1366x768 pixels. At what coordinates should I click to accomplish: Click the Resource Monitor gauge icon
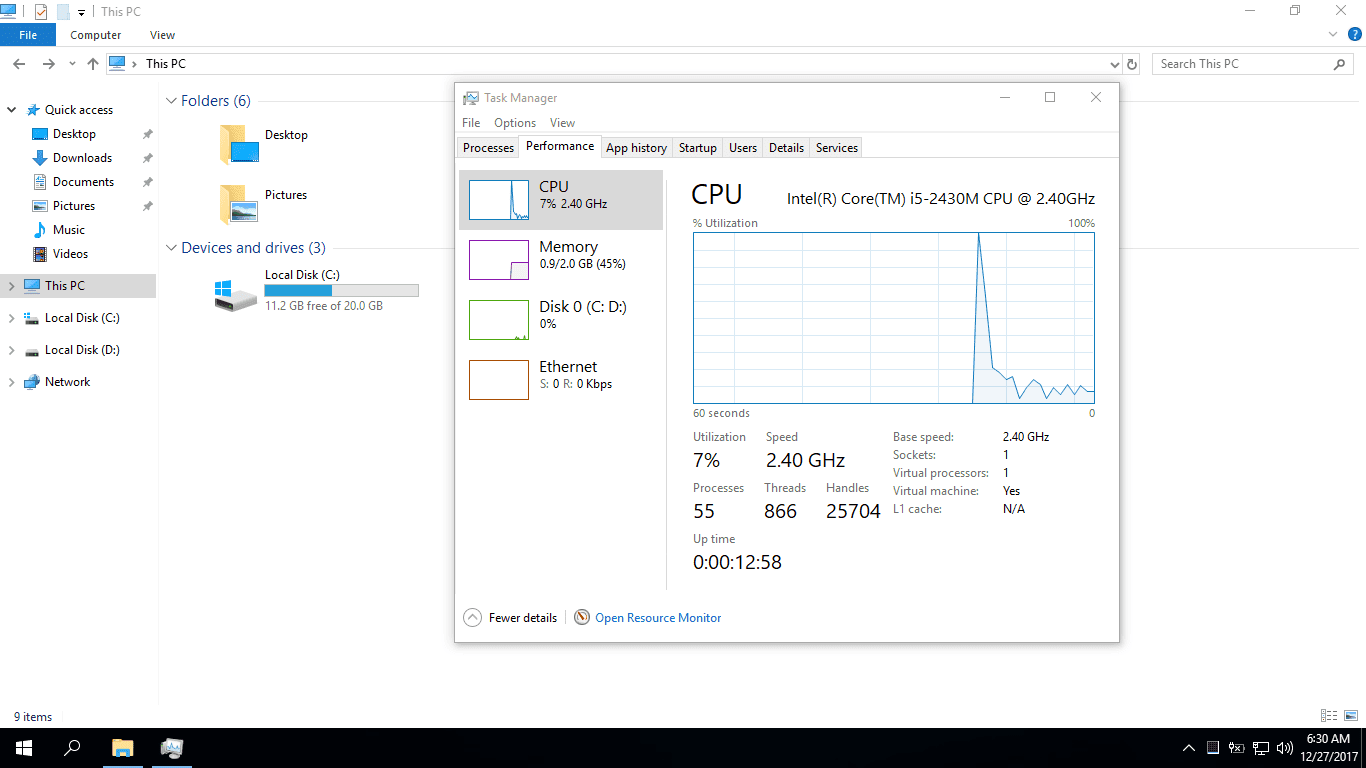click(582, 618)
